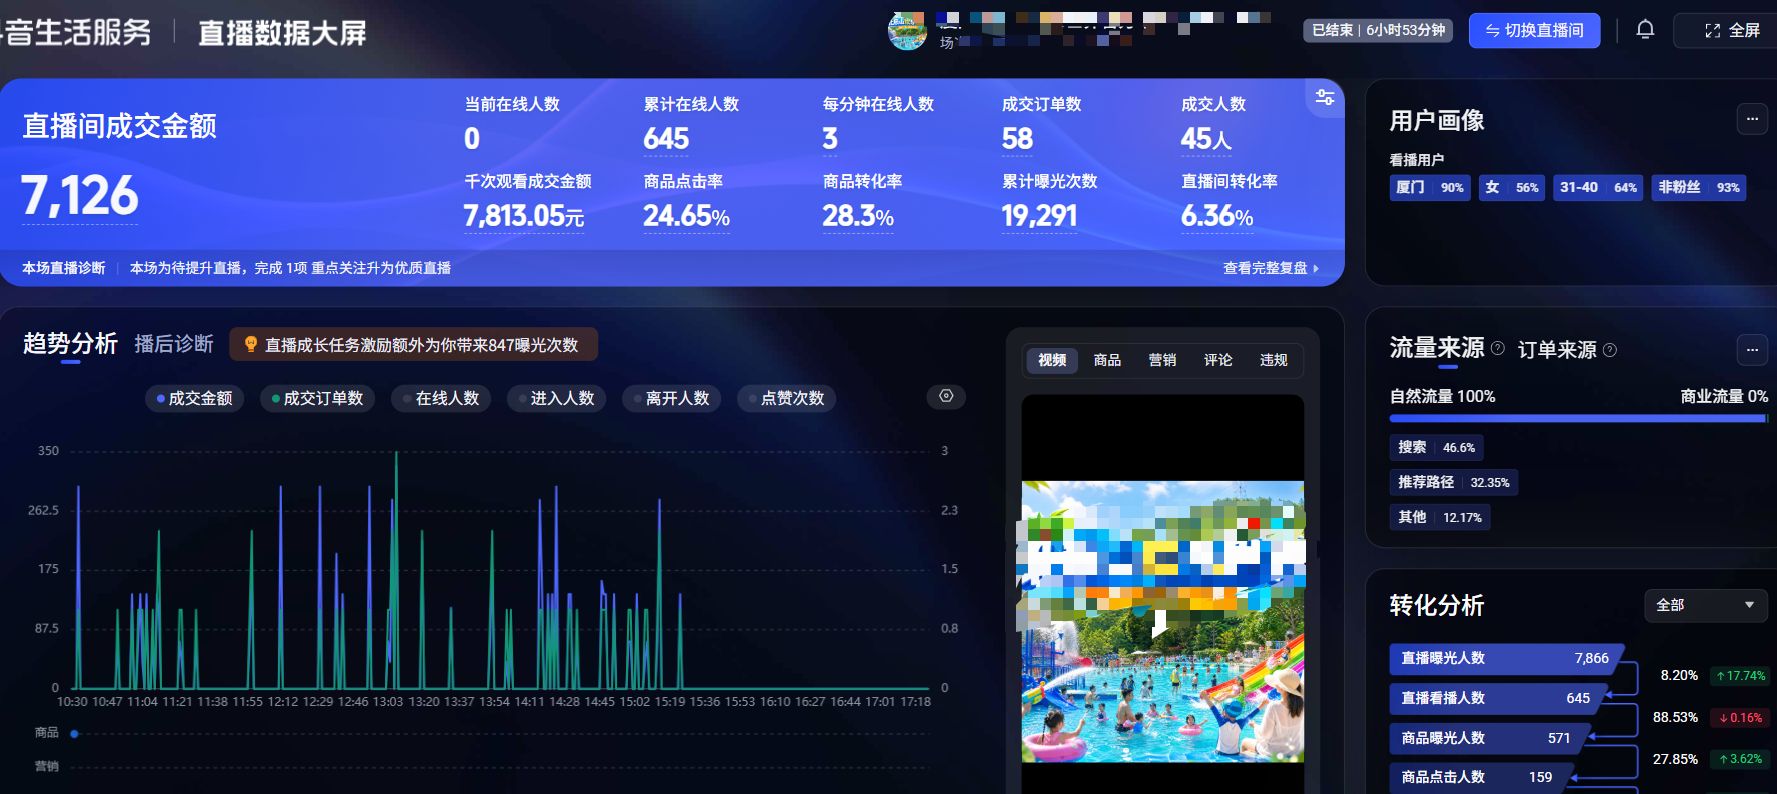
Task: Click the growth task exposure banner
Action: point(413,344)
